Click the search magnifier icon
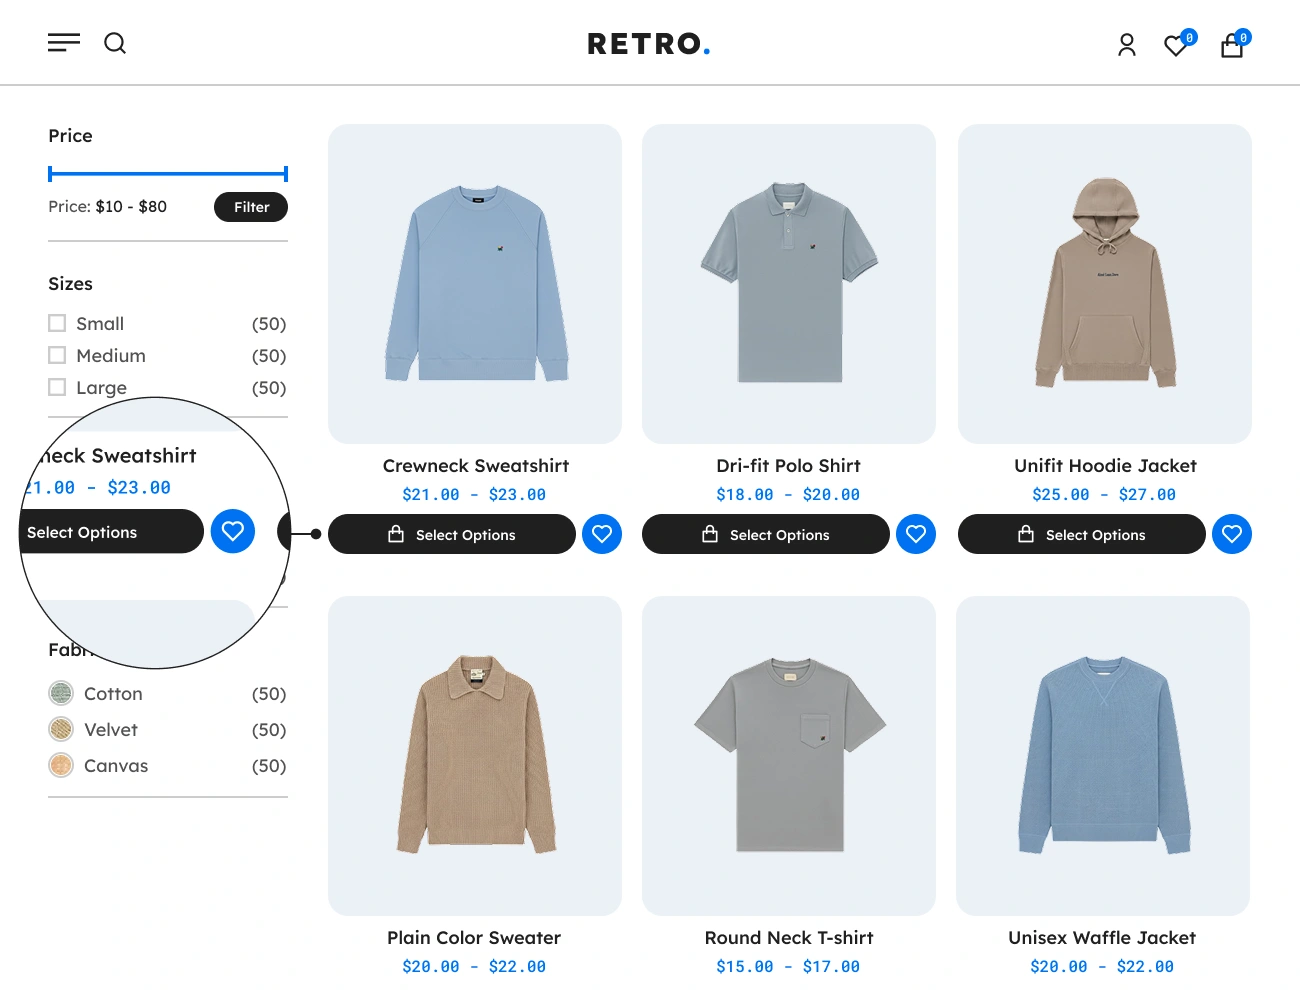The width and height of the screenshot is (1300, 990). pos(115,43)
